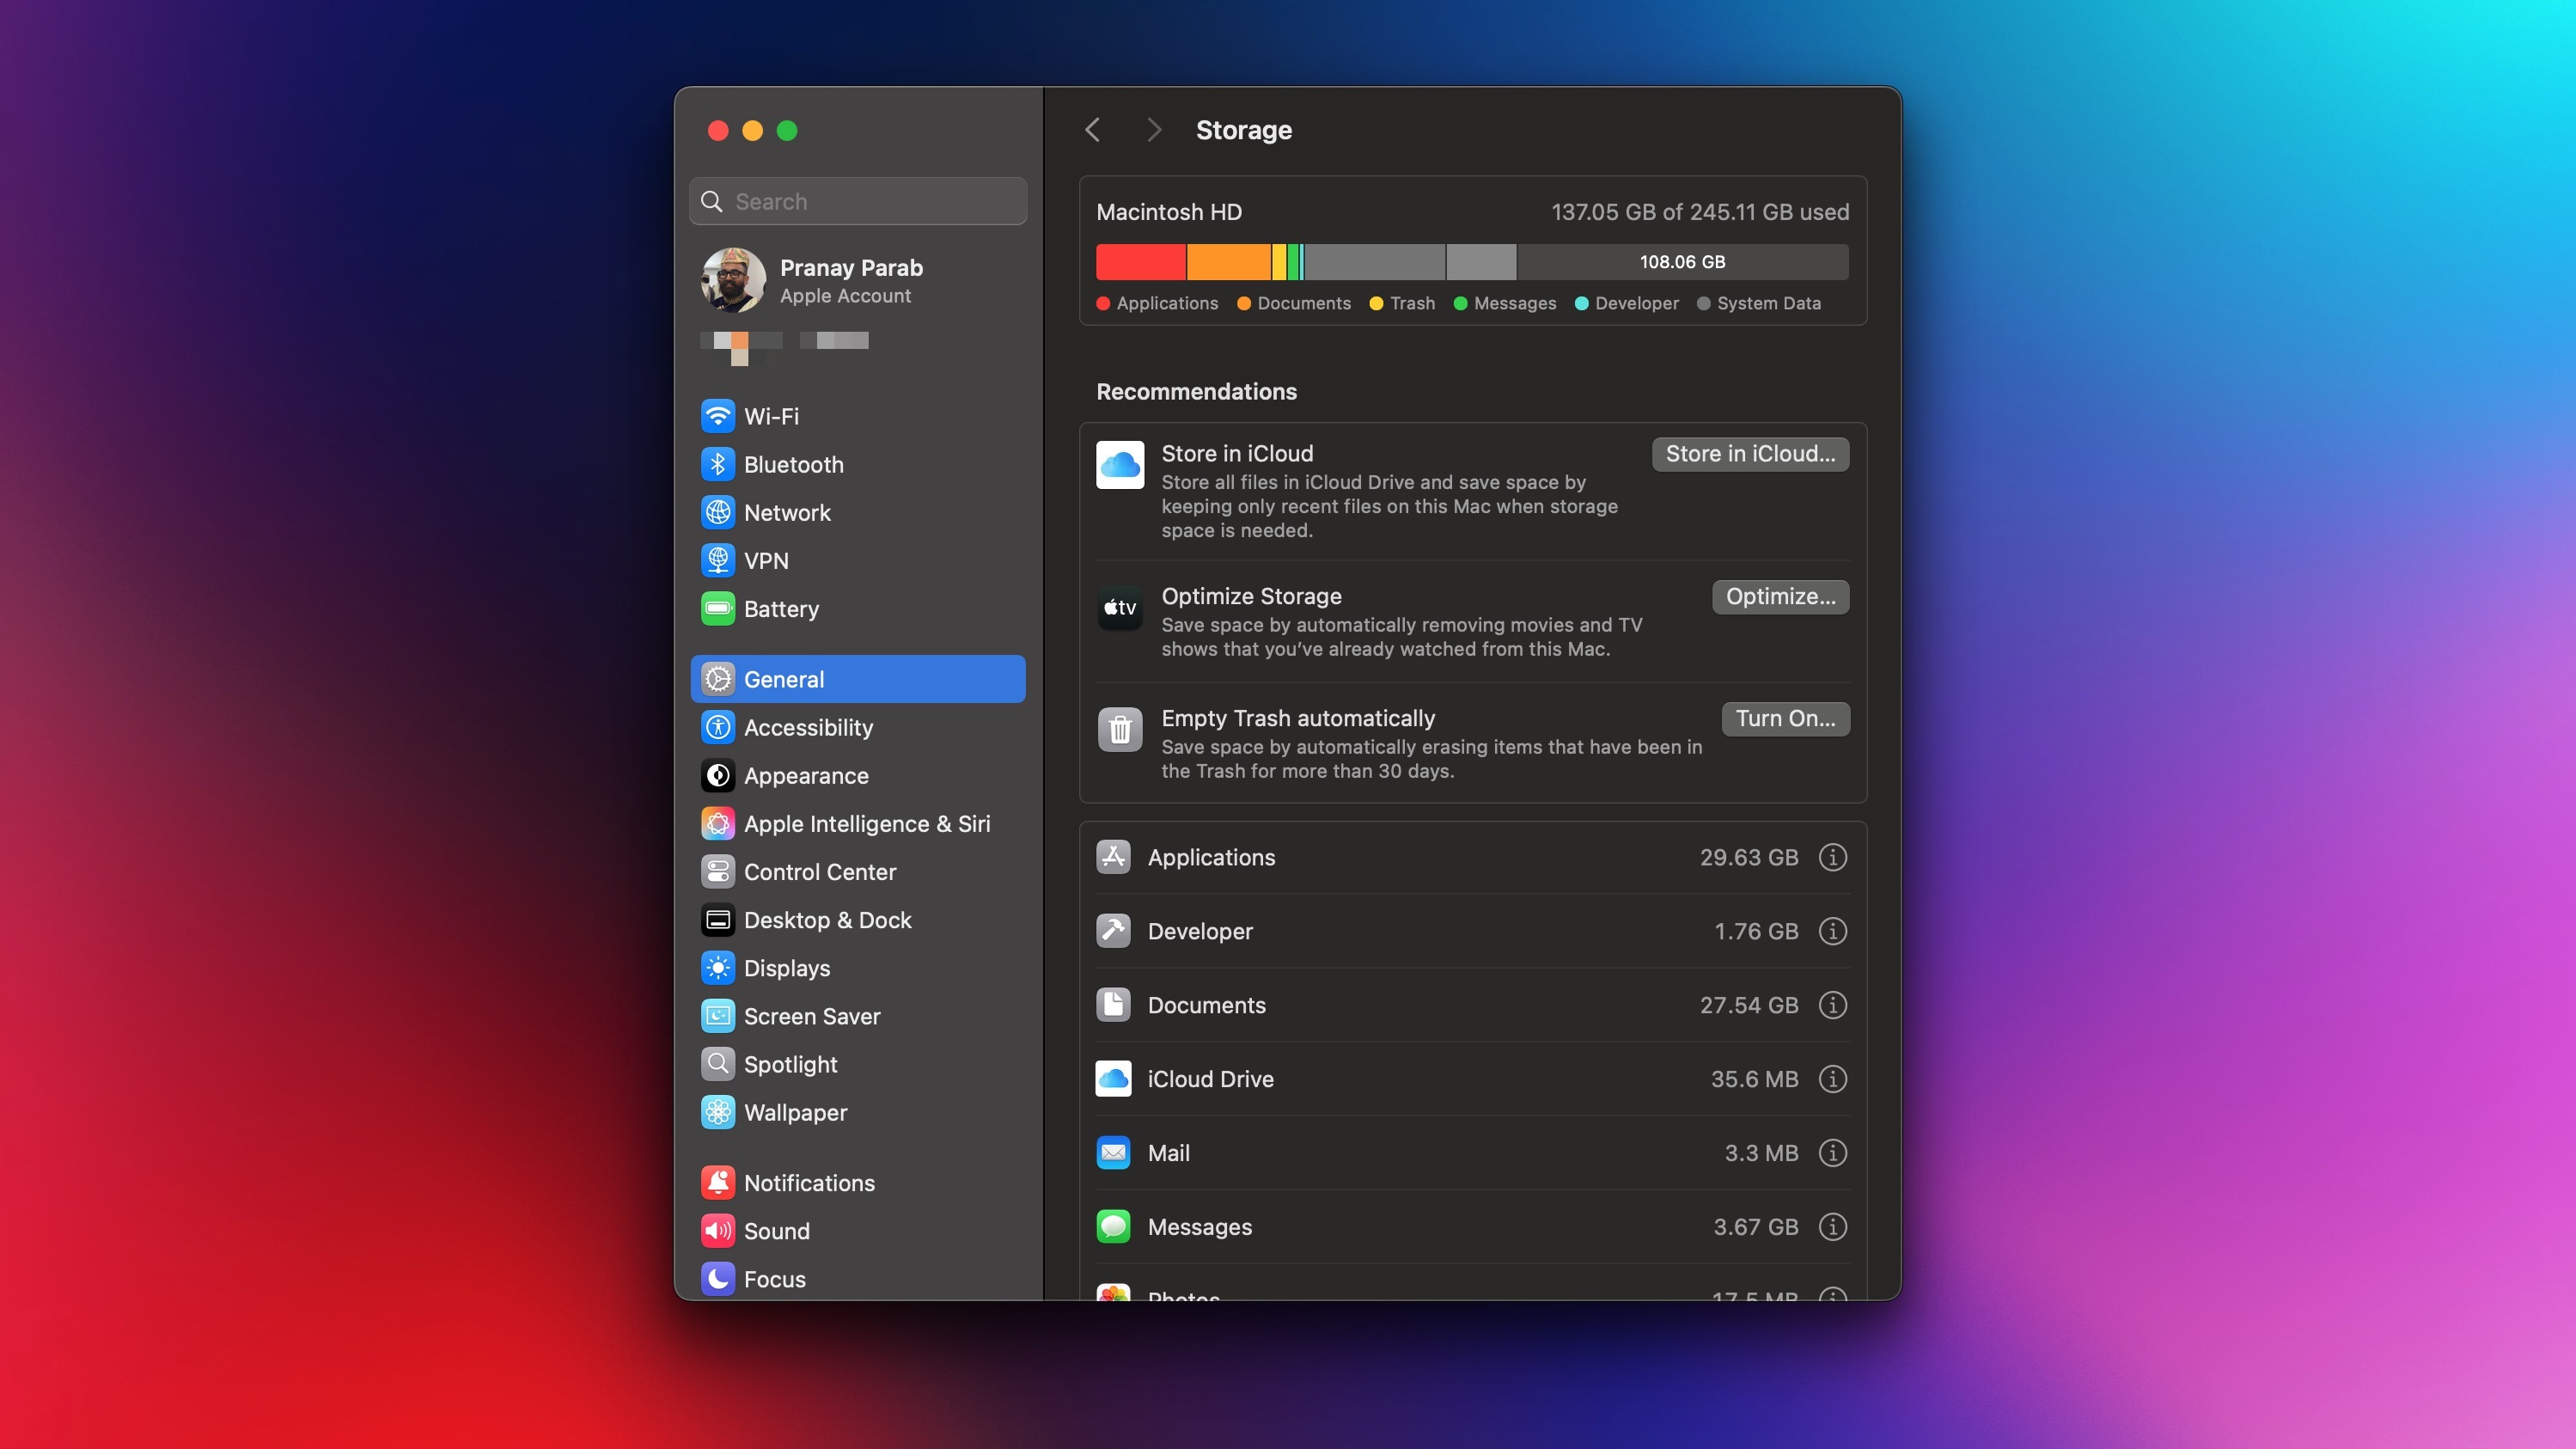Click the forward navigation chevron

click(1154, 130)
